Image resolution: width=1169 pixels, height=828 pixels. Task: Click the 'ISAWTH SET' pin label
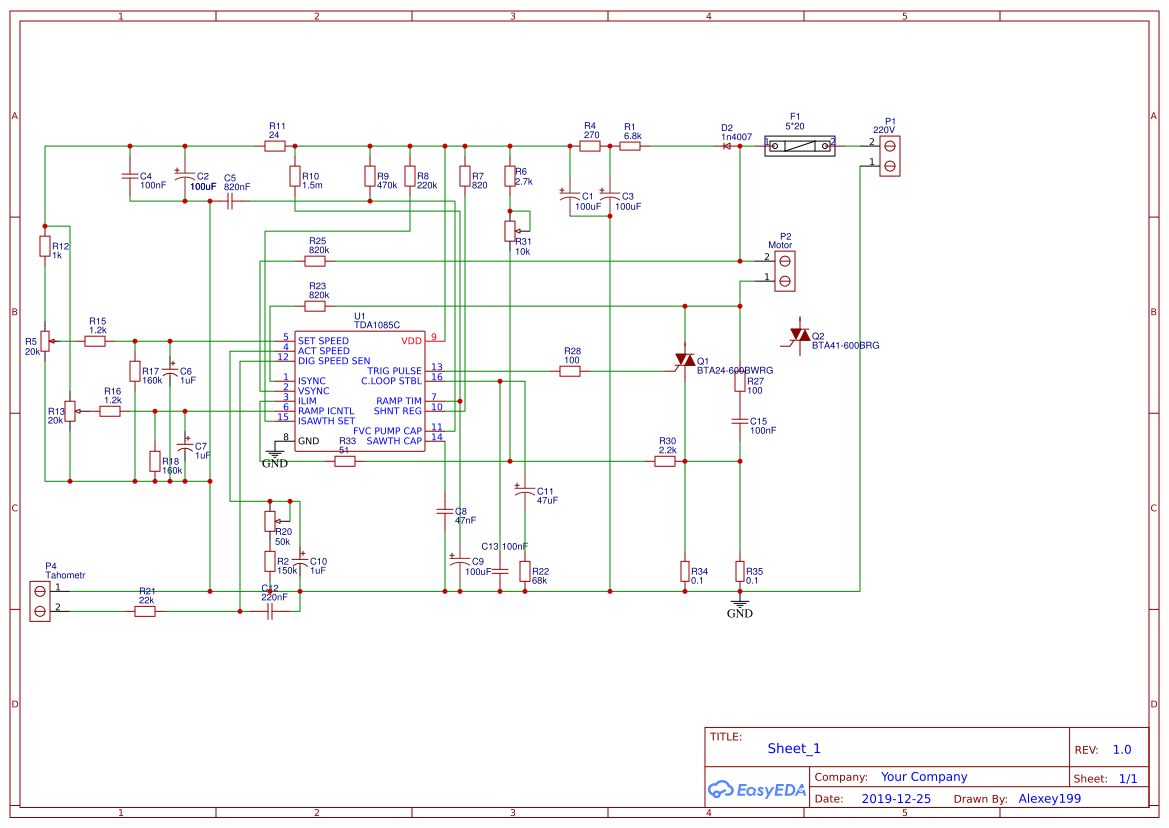[x=327, y=420]
